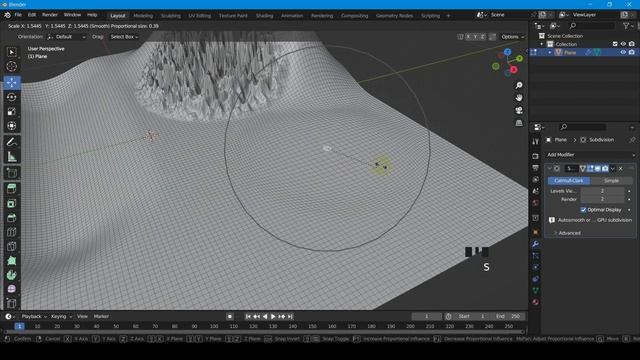
Task: Switch orthographic/perspective grid icon
Action: pyautogui.click(x=519, y=123)
